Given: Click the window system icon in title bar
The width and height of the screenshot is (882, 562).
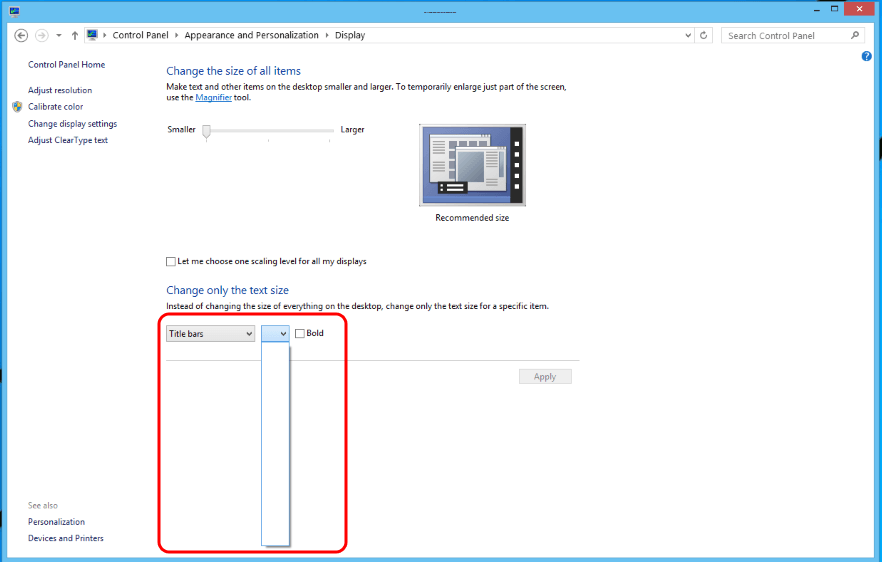Looking at the screenshot, I should 14,10.
